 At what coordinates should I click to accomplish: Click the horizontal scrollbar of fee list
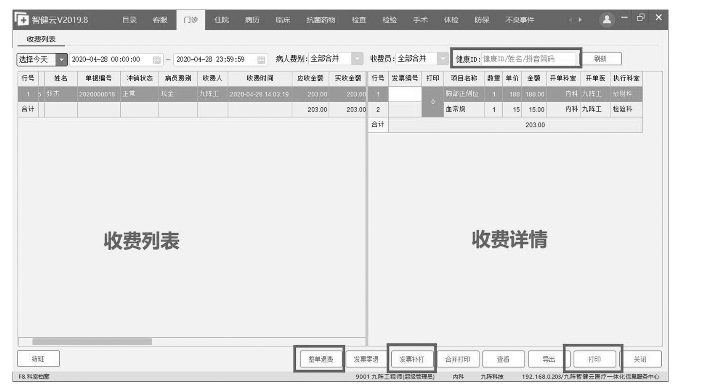tap(92, 341)
